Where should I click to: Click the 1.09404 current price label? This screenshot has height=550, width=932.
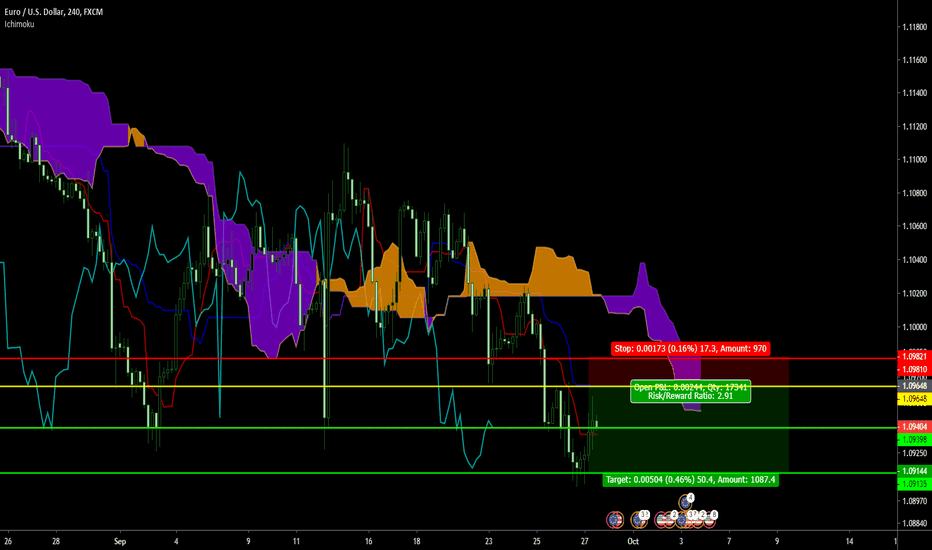pos(914,427)
